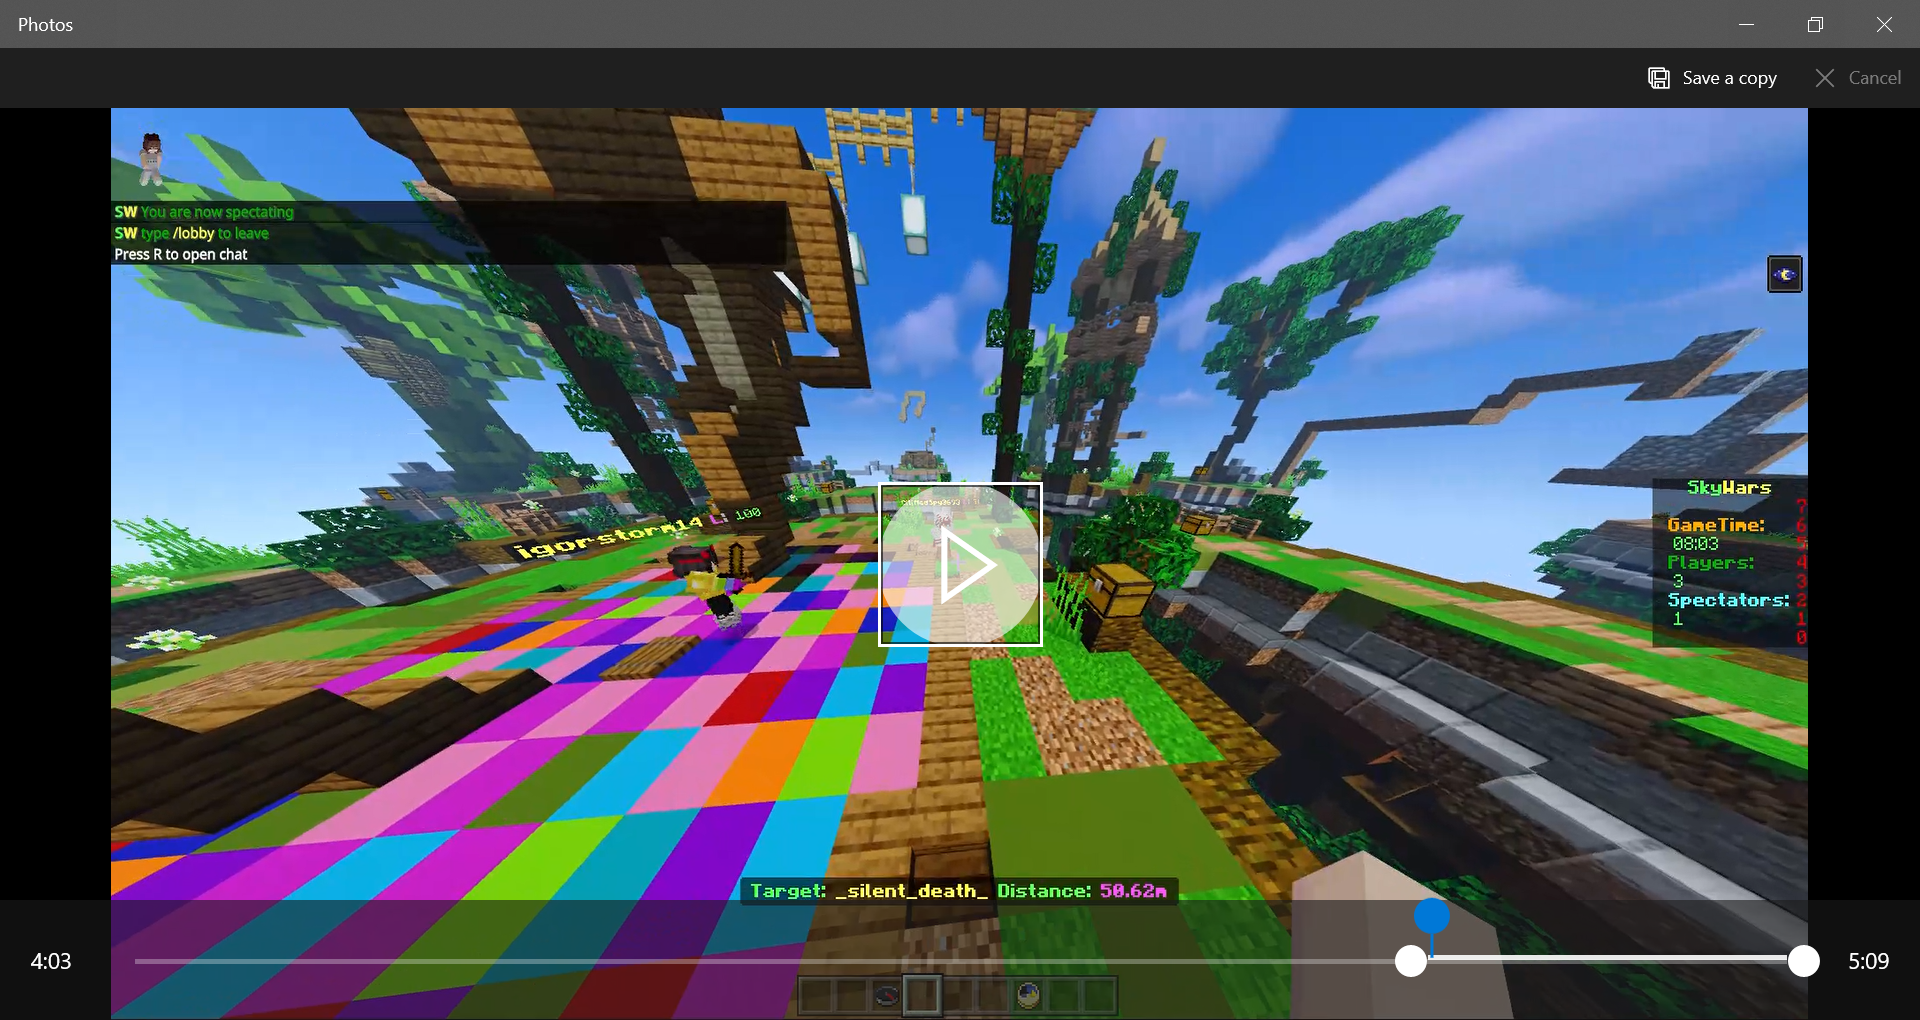Click the Target _silent_death_ distance label
Viewport: 1920px width, 1020px height.
click(x=959, y=891)
